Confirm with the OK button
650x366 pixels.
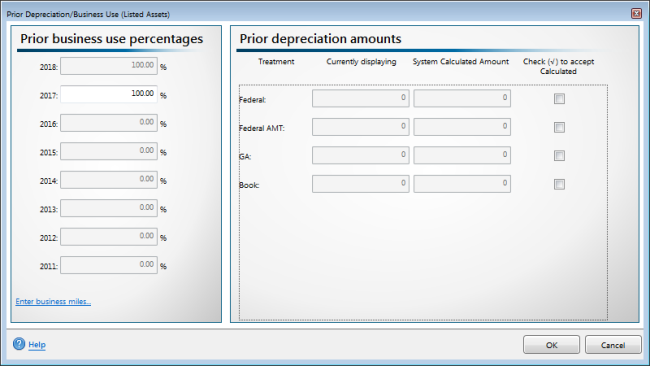(551, 345)
